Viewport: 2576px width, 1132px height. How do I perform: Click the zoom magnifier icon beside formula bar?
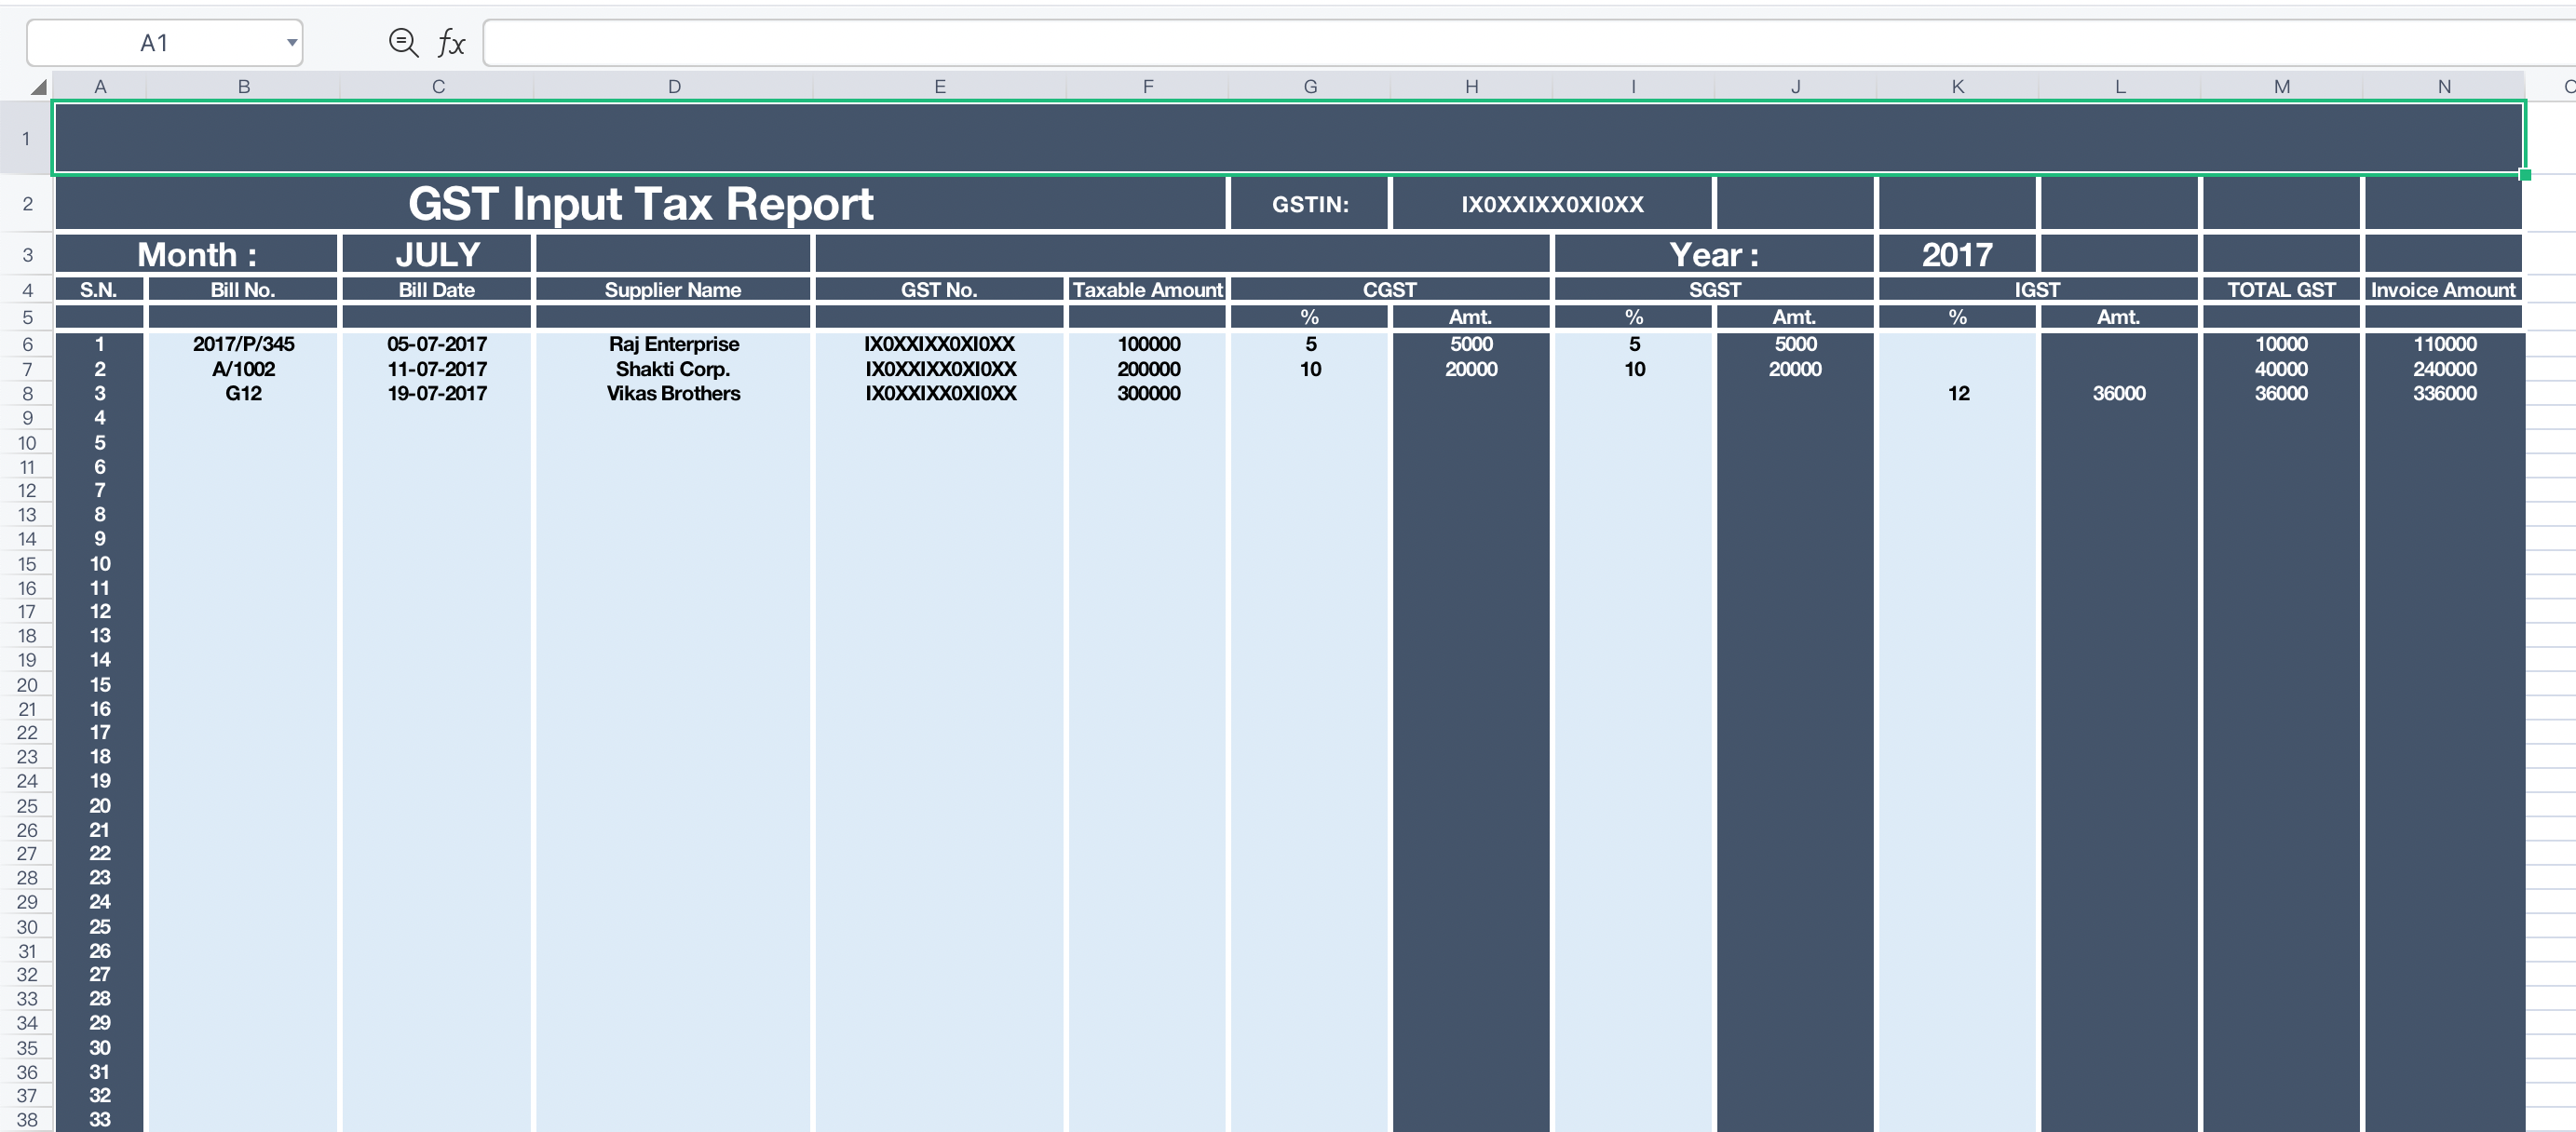[403, 42]
